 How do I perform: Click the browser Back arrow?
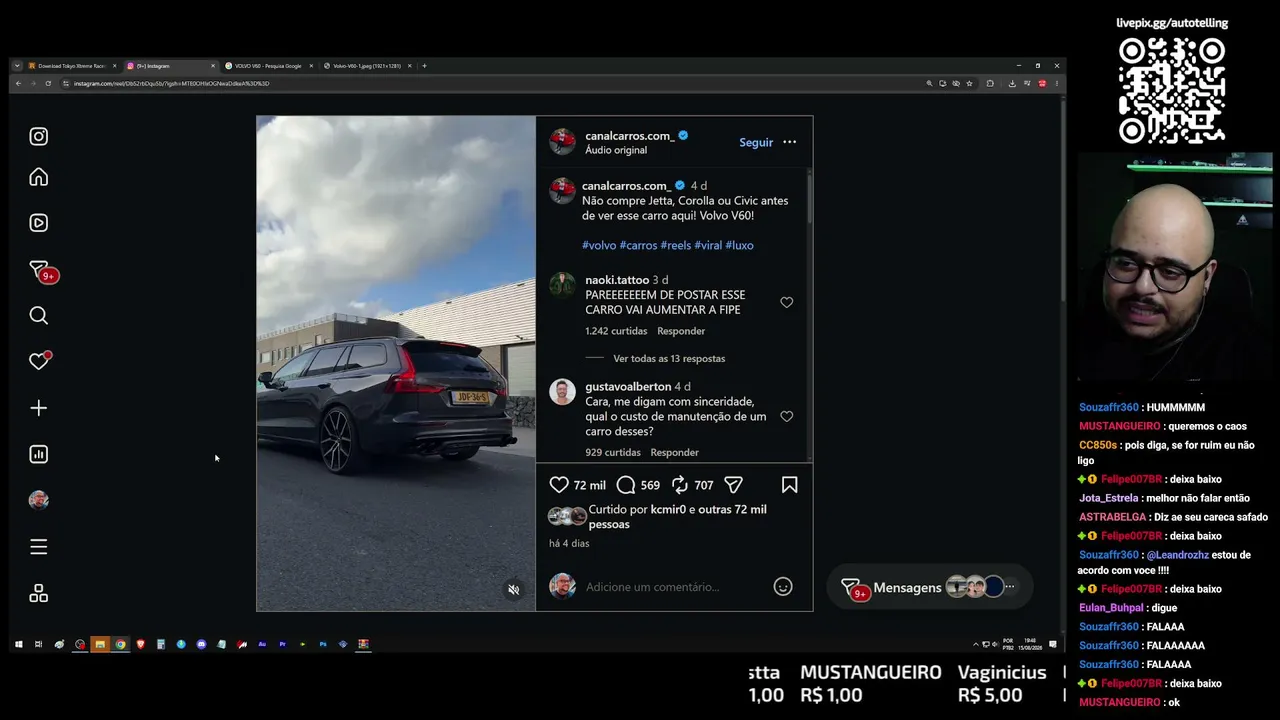[x=18, y=84]
